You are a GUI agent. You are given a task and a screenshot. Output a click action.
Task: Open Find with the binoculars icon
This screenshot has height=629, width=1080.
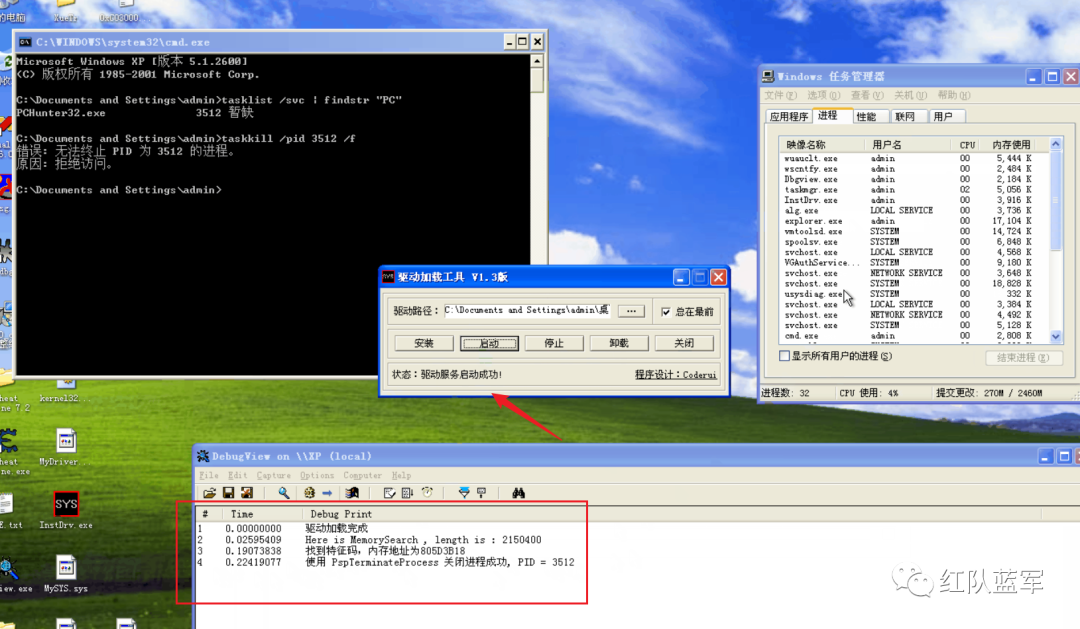click(519, 493)
